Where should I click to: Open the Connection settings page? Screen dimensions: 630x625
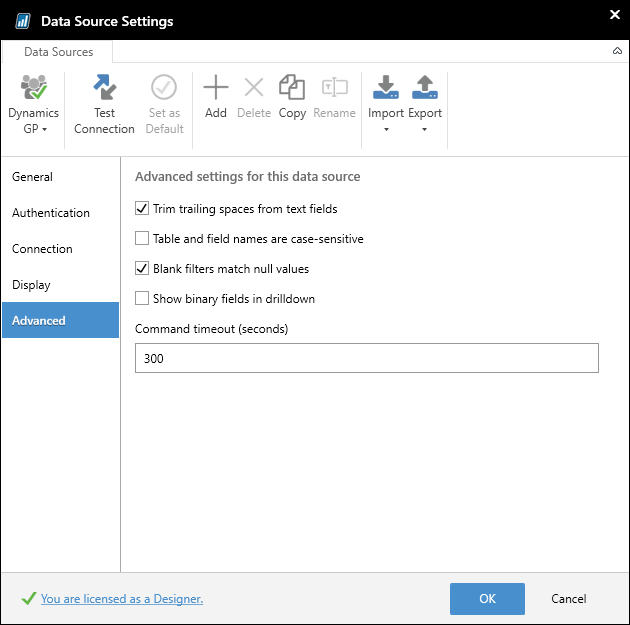pyautogui.click(x=42, y=249)
